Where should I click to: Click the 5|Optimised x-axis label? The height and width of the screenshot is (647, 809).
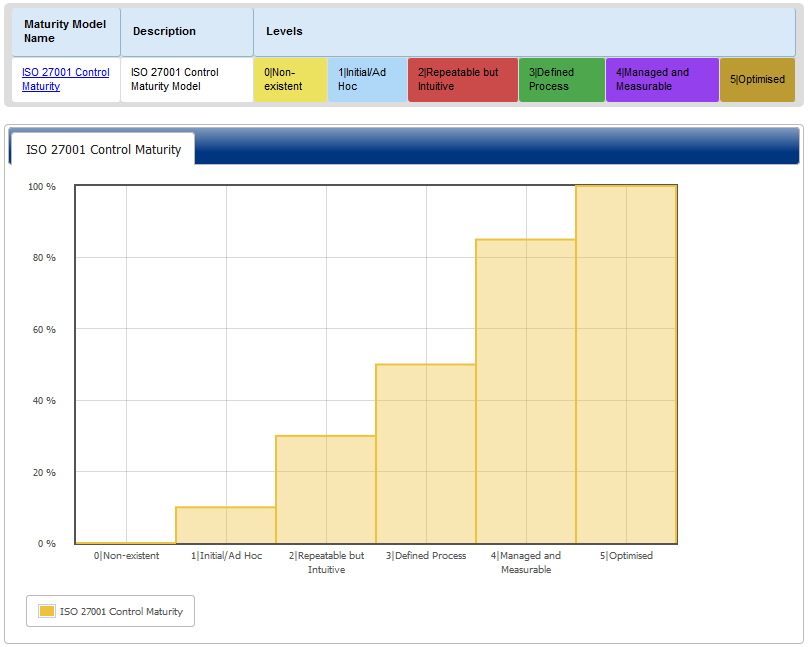pyautogui.click(x=626, y=556)
